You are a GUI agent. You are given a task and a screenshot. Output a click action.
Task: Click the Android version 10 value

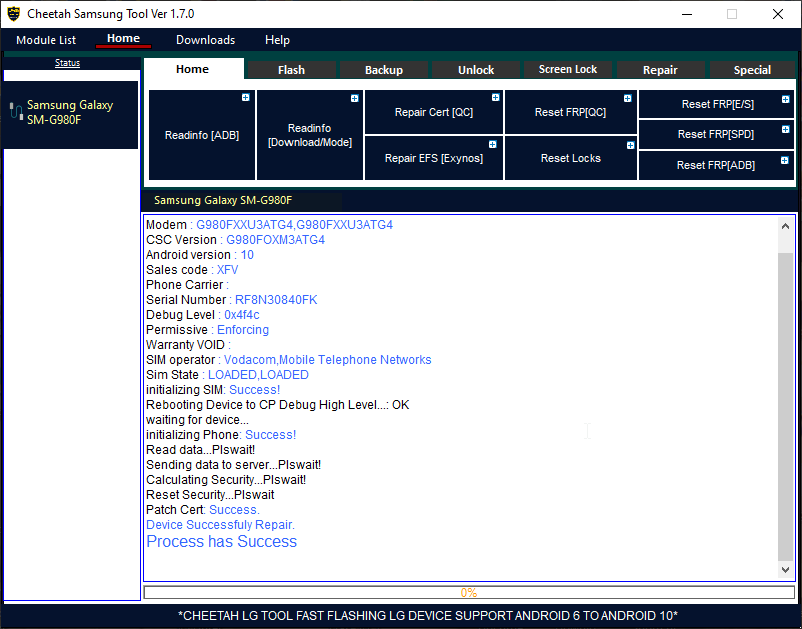tap(247, 255)
